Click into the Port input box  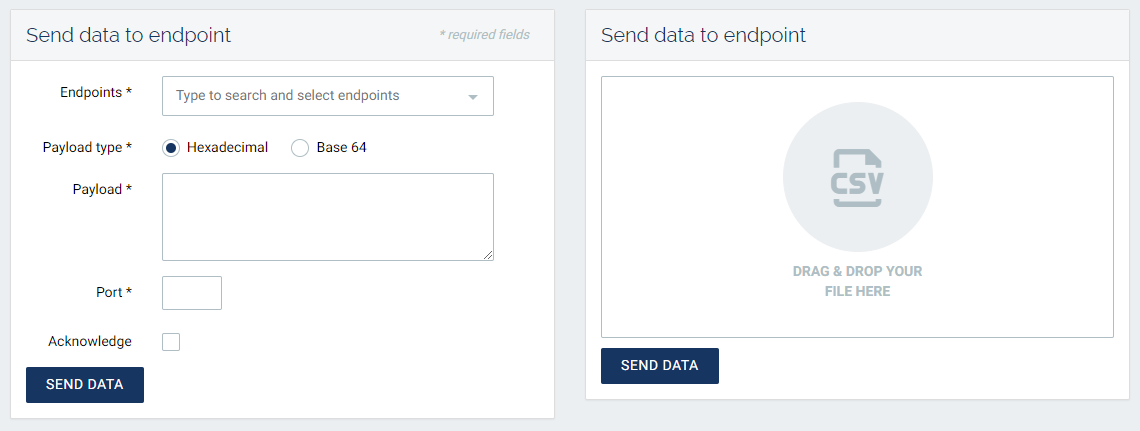coord(192,293)
